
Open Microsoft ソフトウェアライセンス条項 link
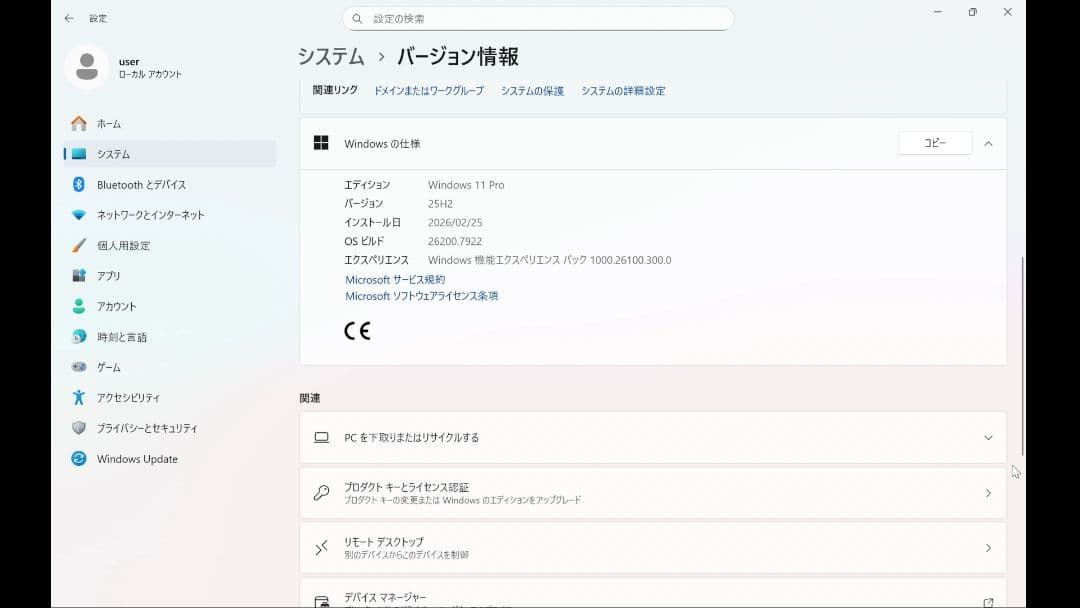[422, 296]
